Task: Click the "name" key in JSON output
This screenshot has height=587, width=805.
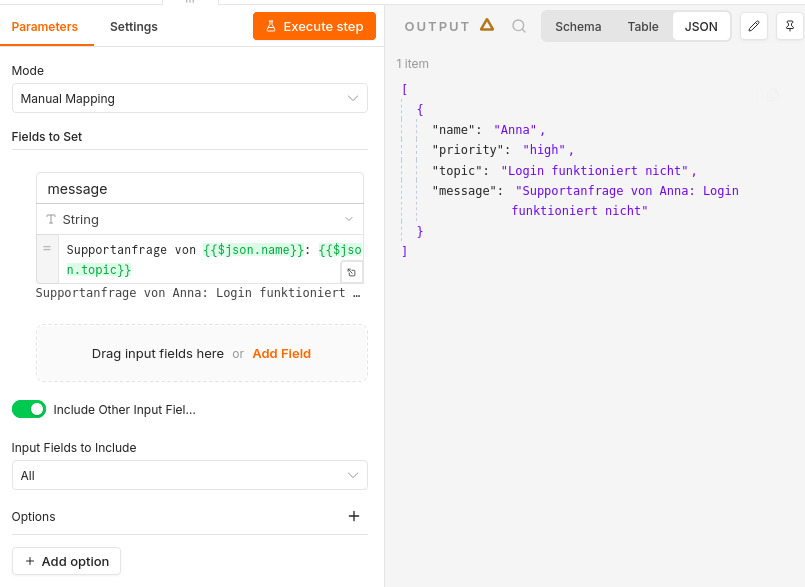Action: click(454, 130)
